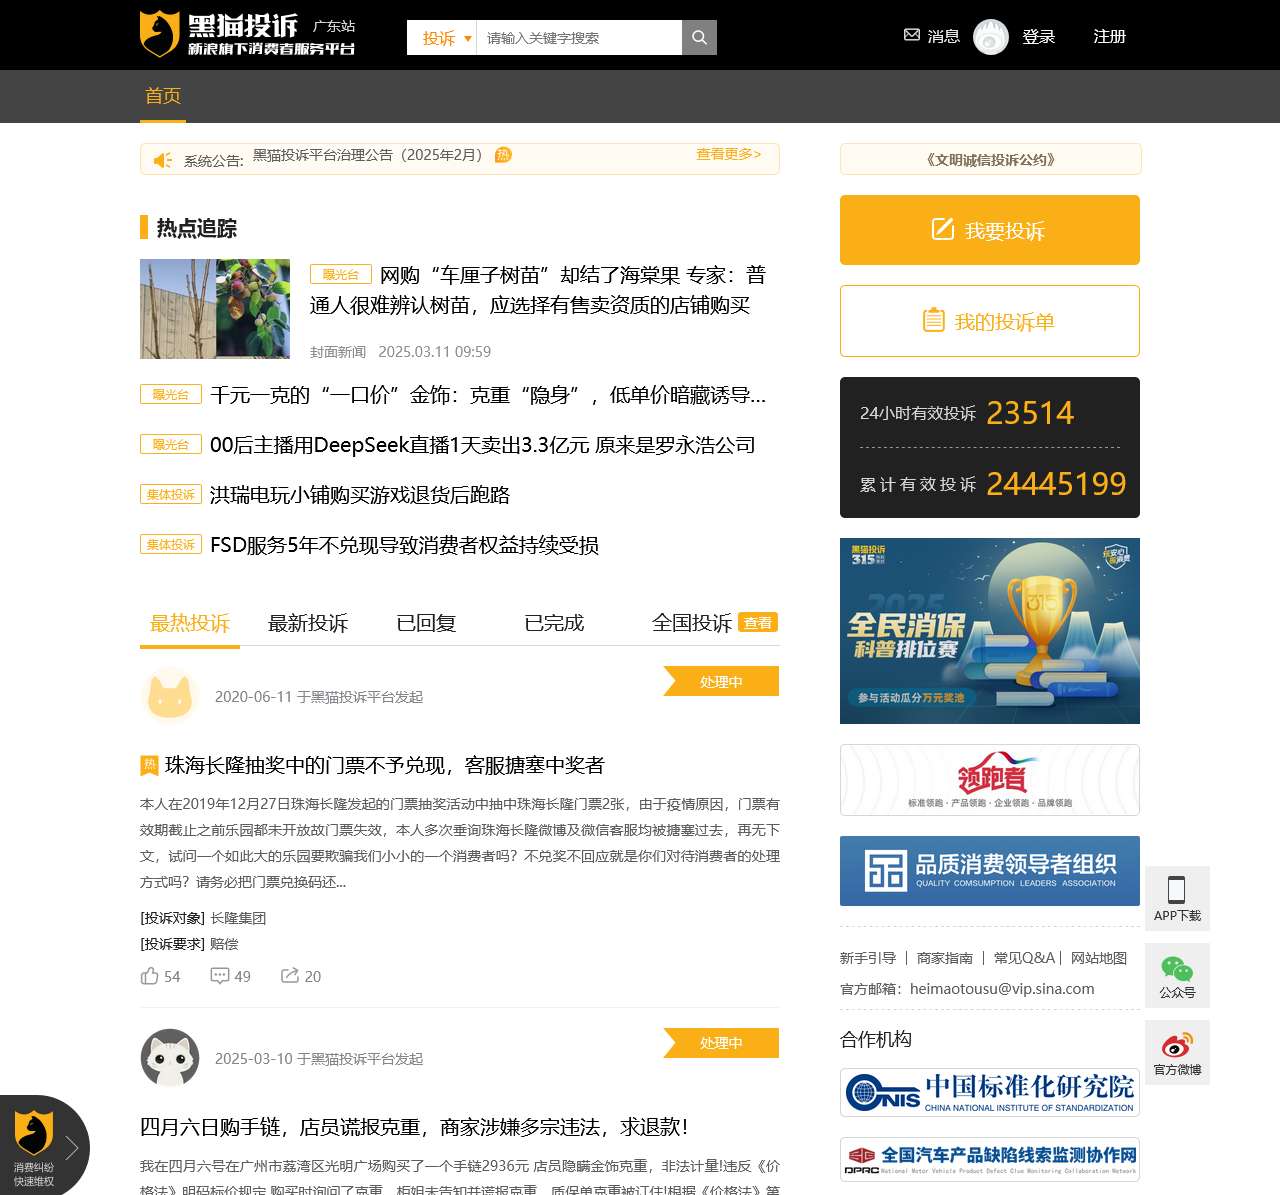Open the 广东站 station selector
1280x1195 pixels.
click(333, 25)
